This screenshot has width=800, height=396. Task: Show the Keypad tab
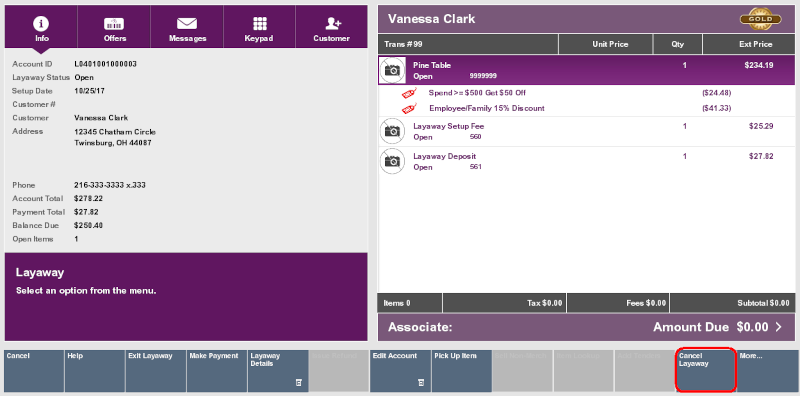click(259, 27)
